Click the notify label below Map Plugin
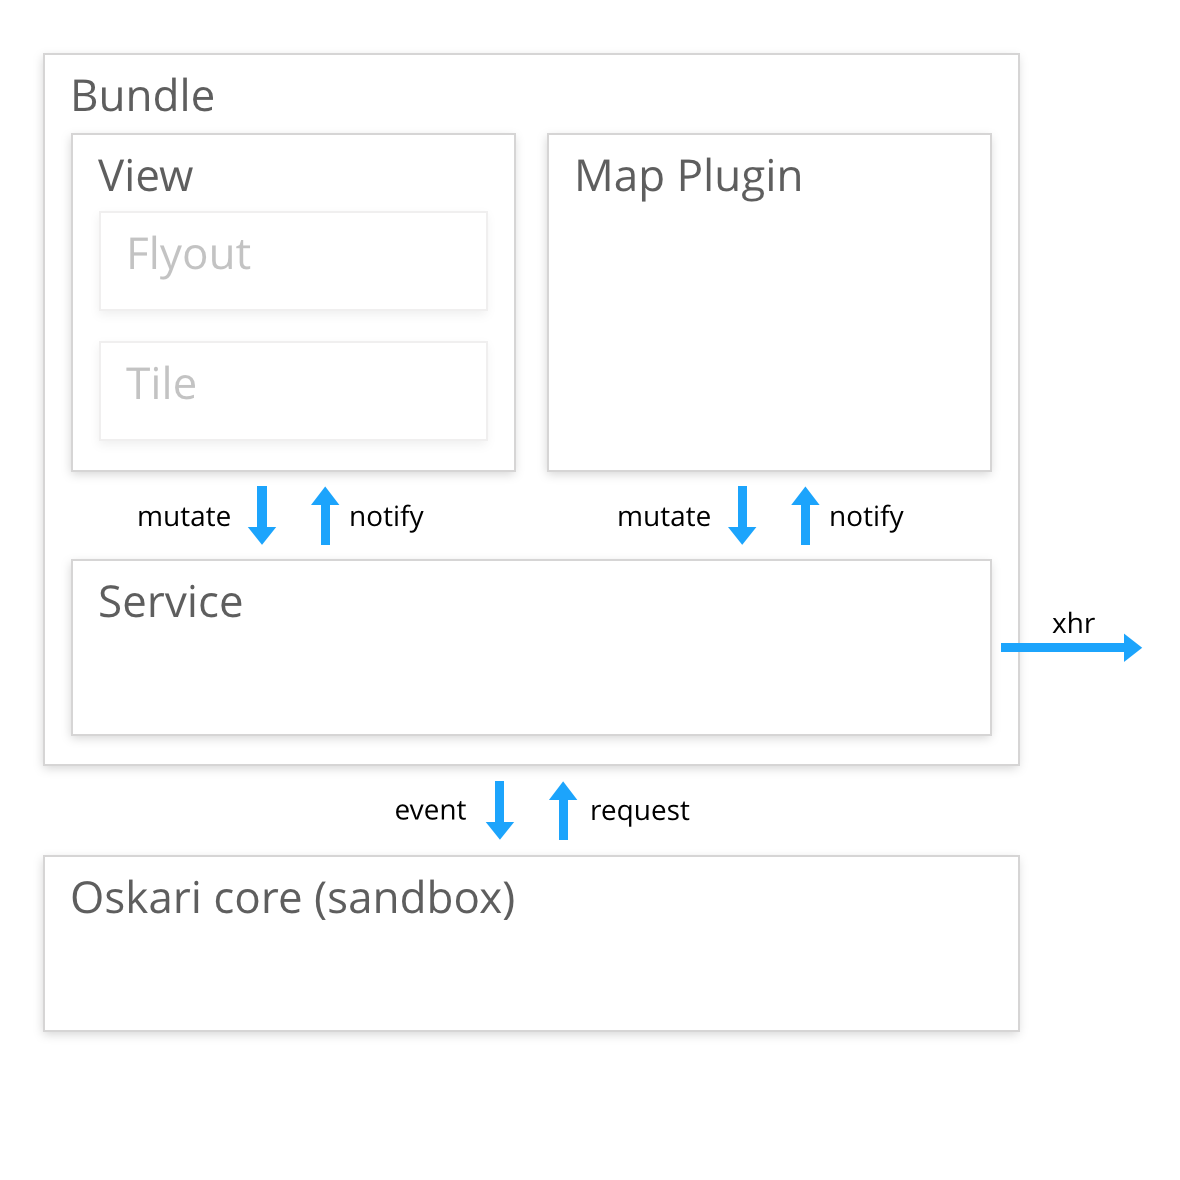This screenshot has height=1180, width=1180. point(866,517)
